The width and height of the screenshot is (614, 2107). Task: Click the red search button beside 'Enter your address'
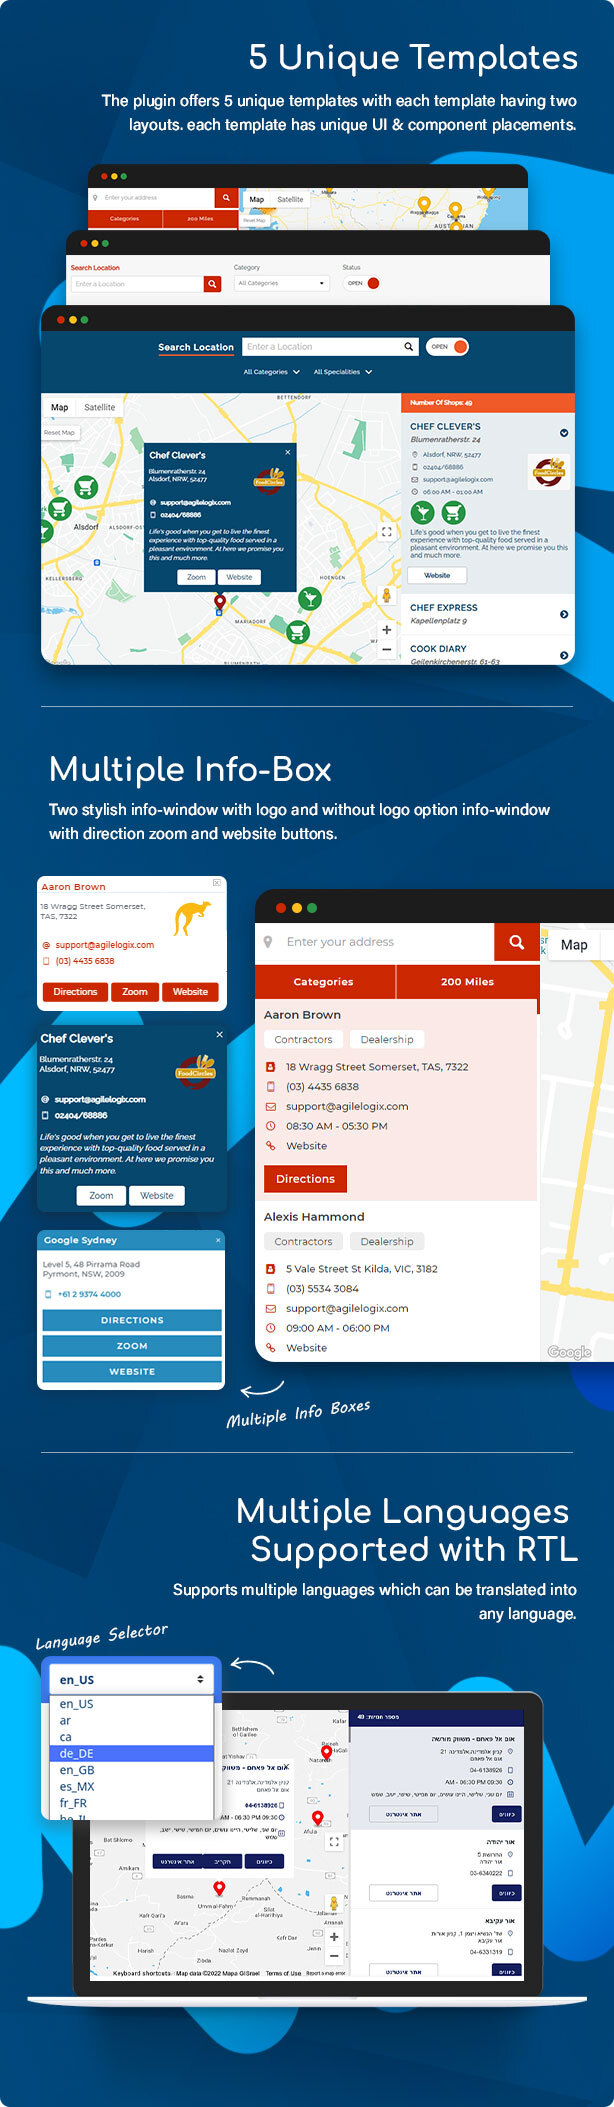[516, 942]
